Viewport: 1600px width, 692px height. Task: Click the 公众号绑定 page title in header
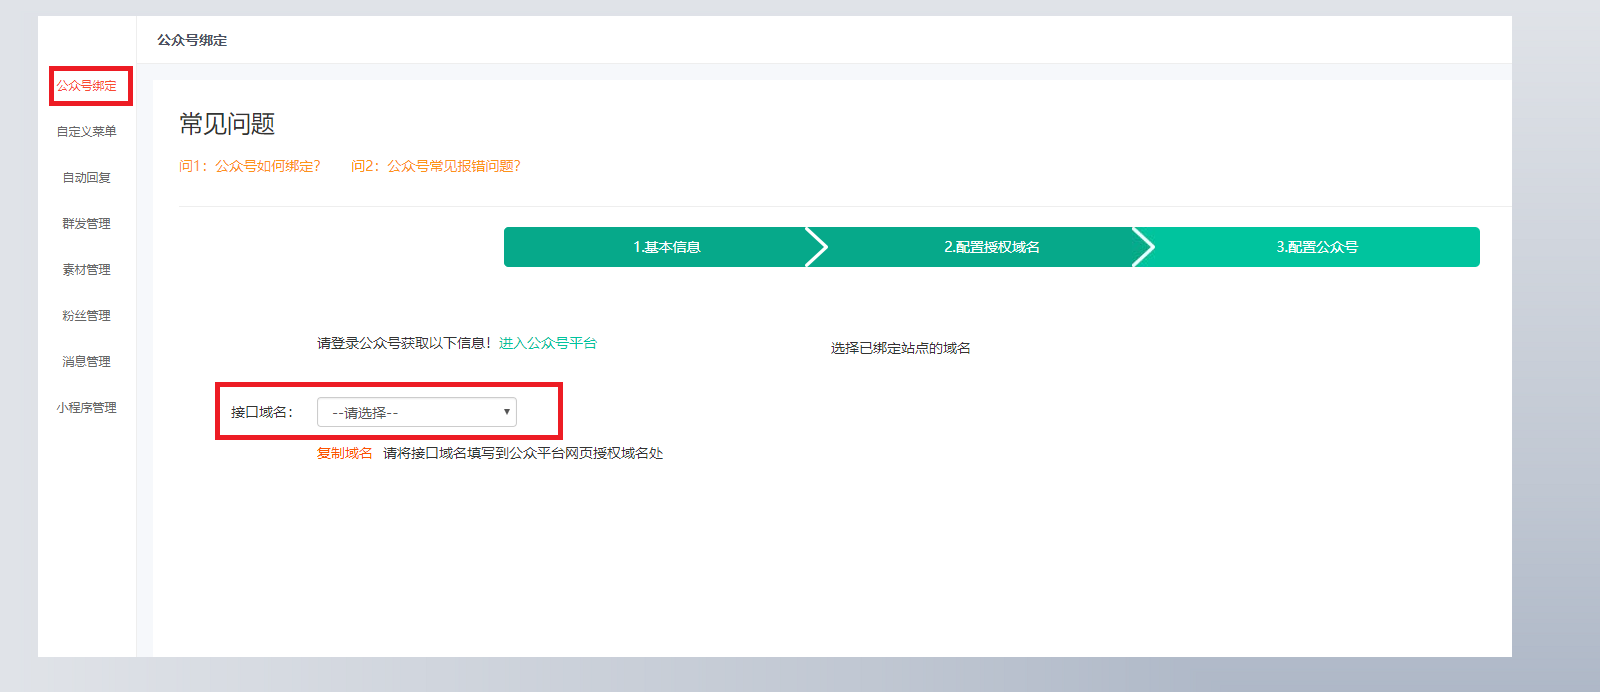[x=192, y=40]
